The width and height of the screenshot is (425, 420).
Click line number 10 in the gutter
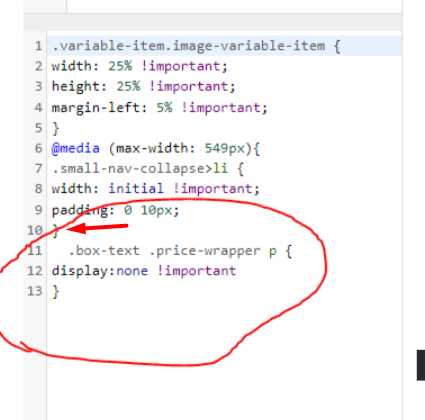(x=35, y=230)
